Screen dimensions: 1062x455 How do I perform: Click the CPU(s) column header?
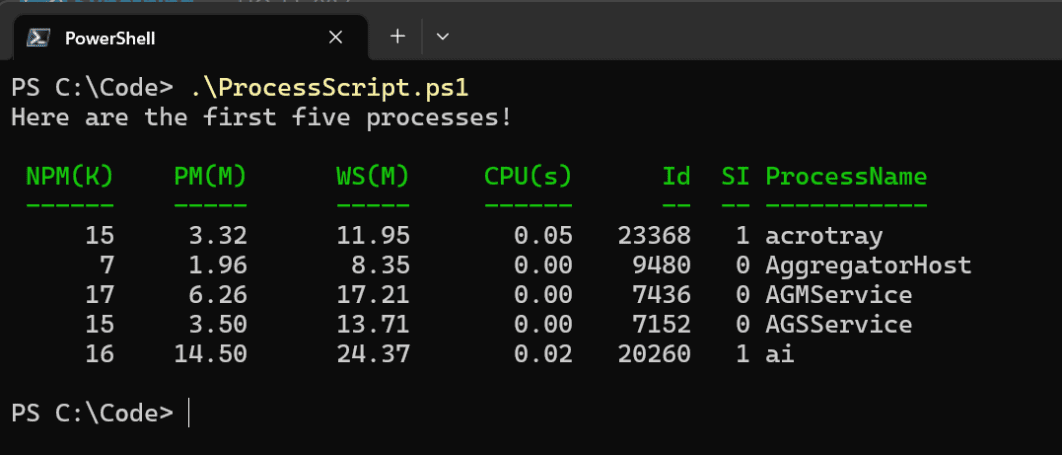click(x=528, y=177)
